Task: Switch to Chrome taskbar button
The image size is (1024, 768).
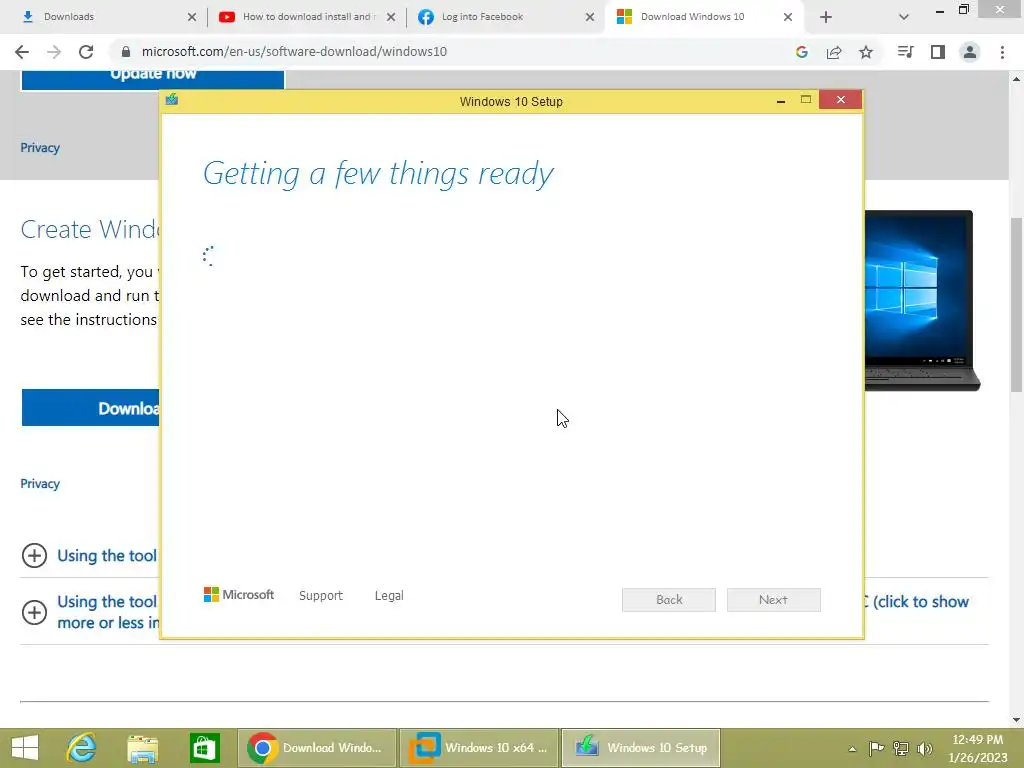Action: pyautogui.click(x=317, y=748)
